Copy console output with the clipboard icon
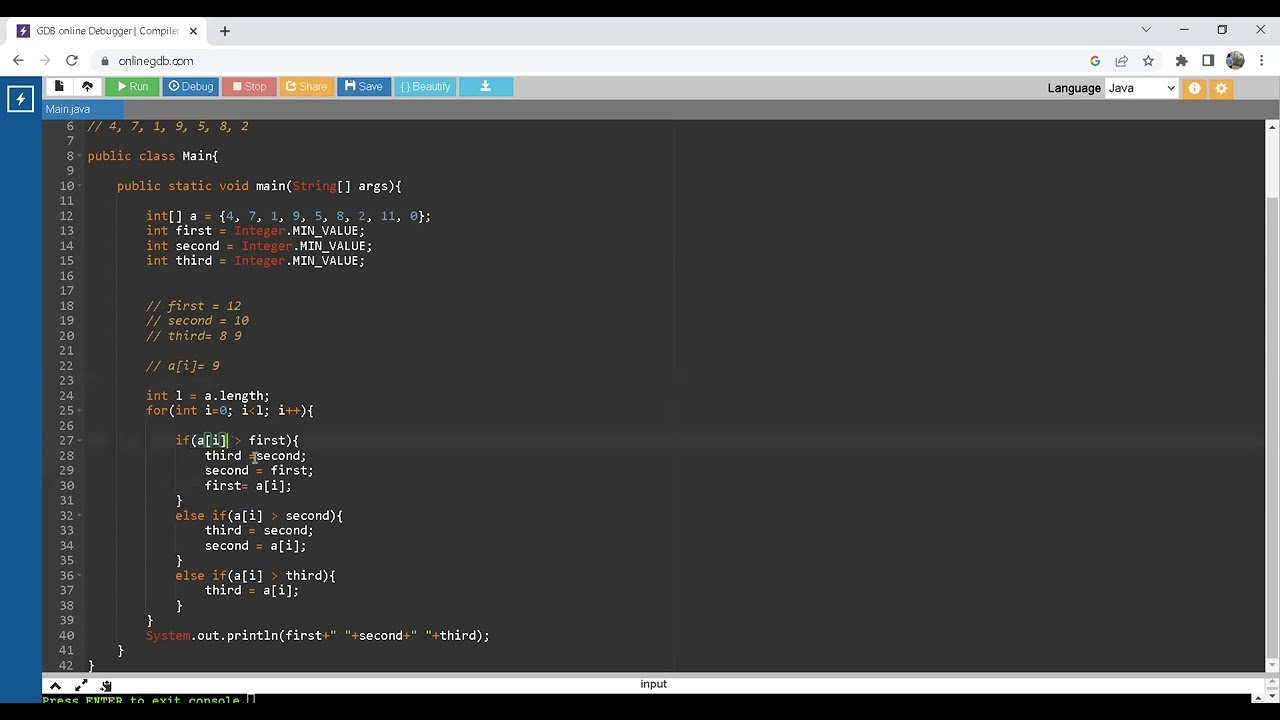Viewport: 1280px width, 720px height. tap(105, 686)
